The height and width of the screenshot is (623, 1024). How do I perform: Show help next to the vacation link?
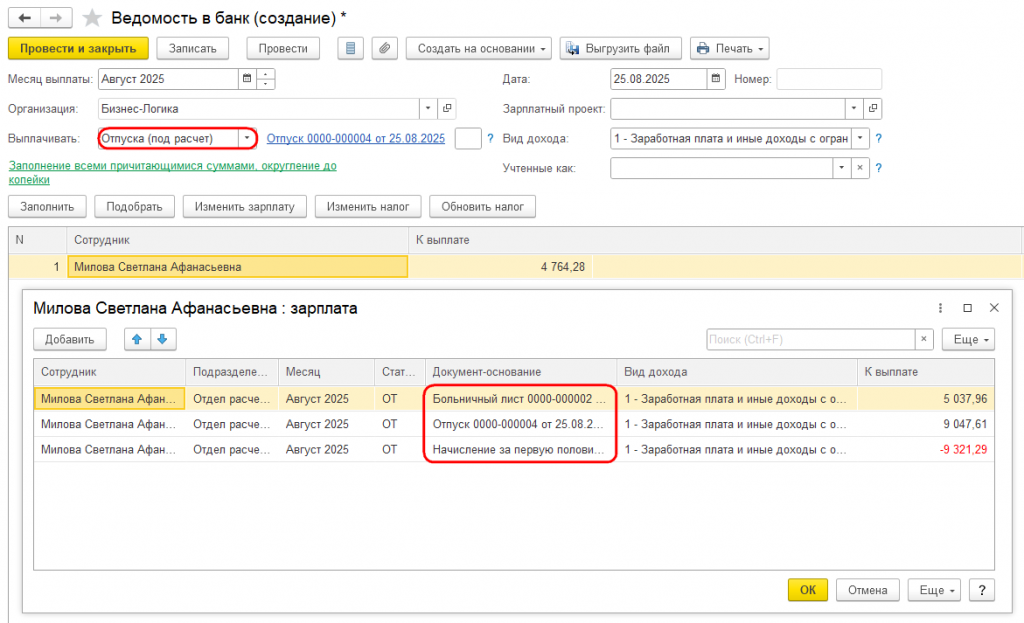click(x=490, y=138)
